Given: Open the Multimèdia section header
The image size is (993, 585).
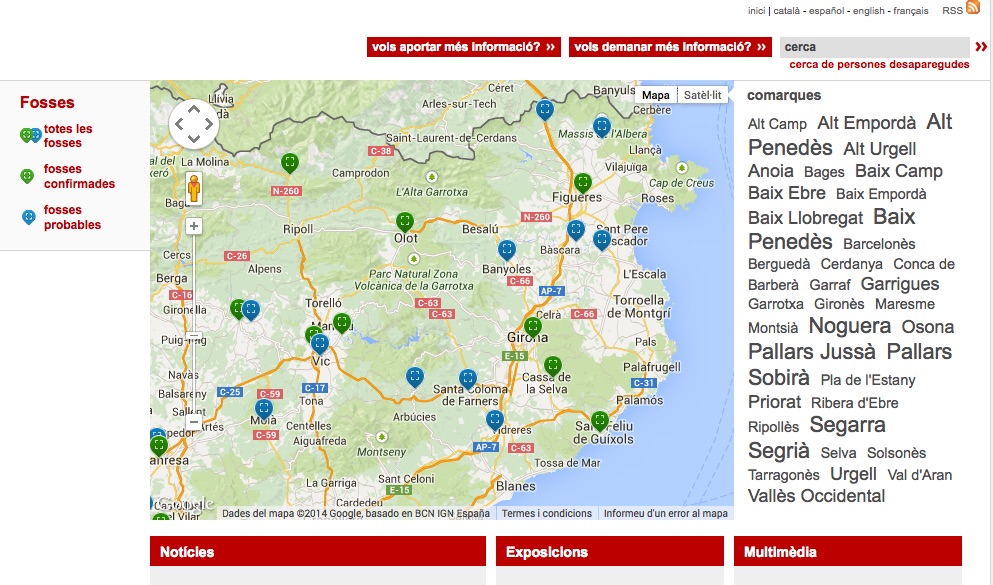Looking at the screenshot, I should [x=848, y=551].
